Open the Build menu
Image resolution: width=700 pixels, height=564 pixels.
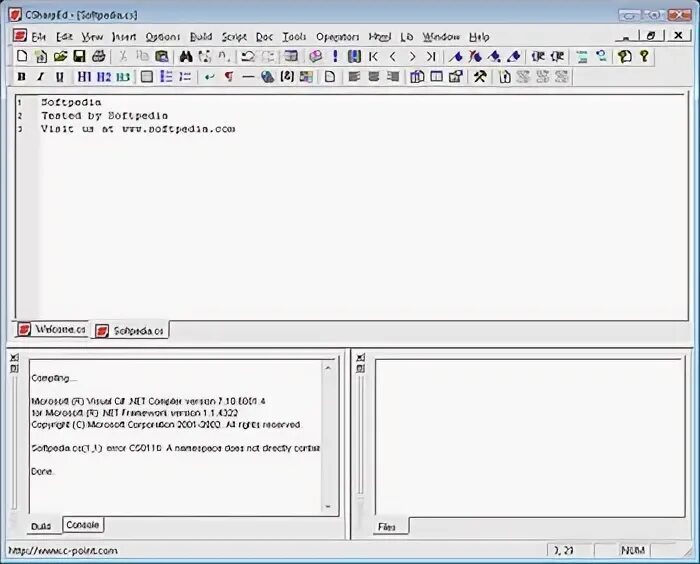pos(201,37)
